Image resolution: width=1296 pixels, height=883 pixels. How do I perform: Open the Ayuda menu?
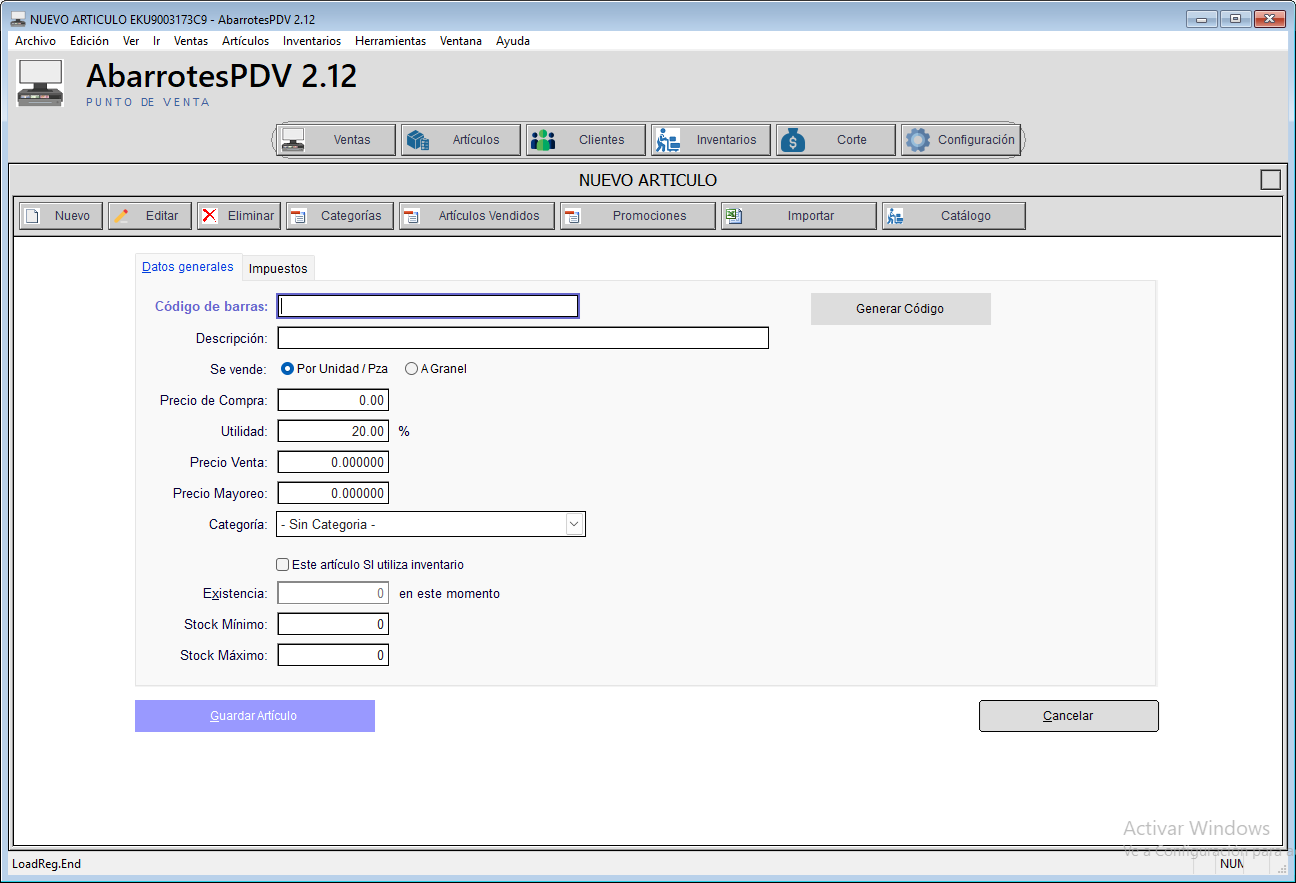click(513, 41)
